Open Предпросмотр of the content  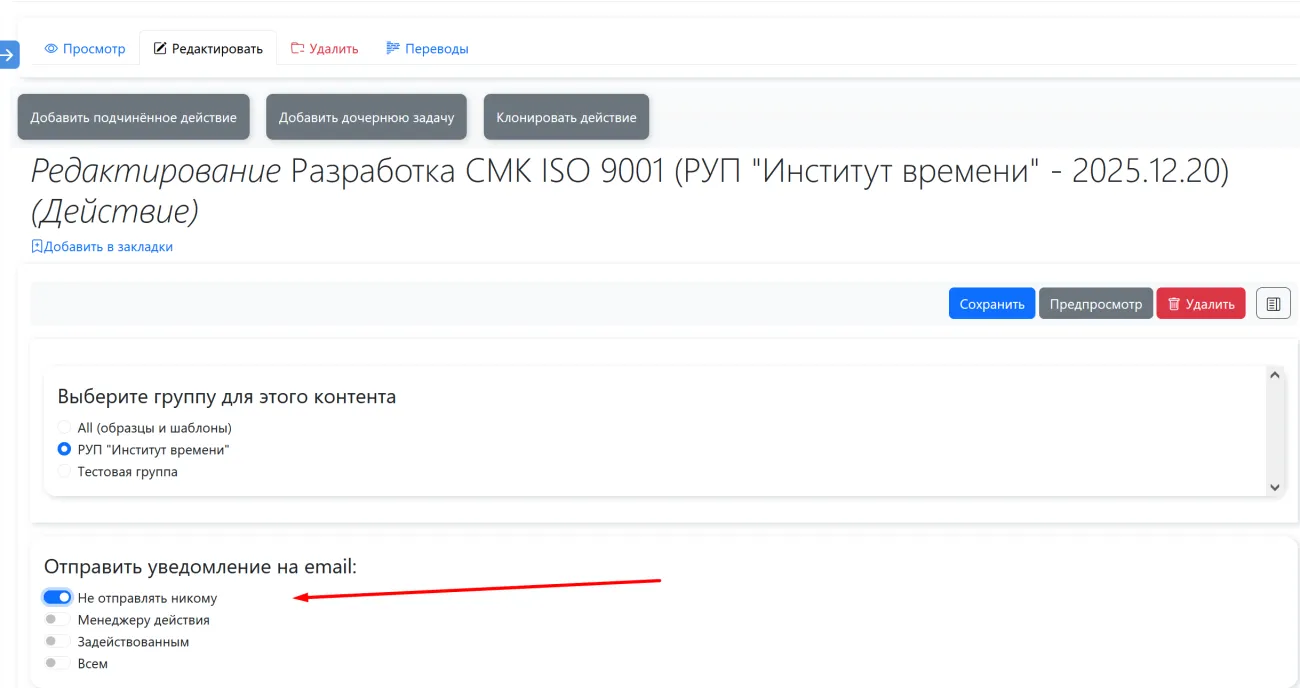pos(1095,304)
